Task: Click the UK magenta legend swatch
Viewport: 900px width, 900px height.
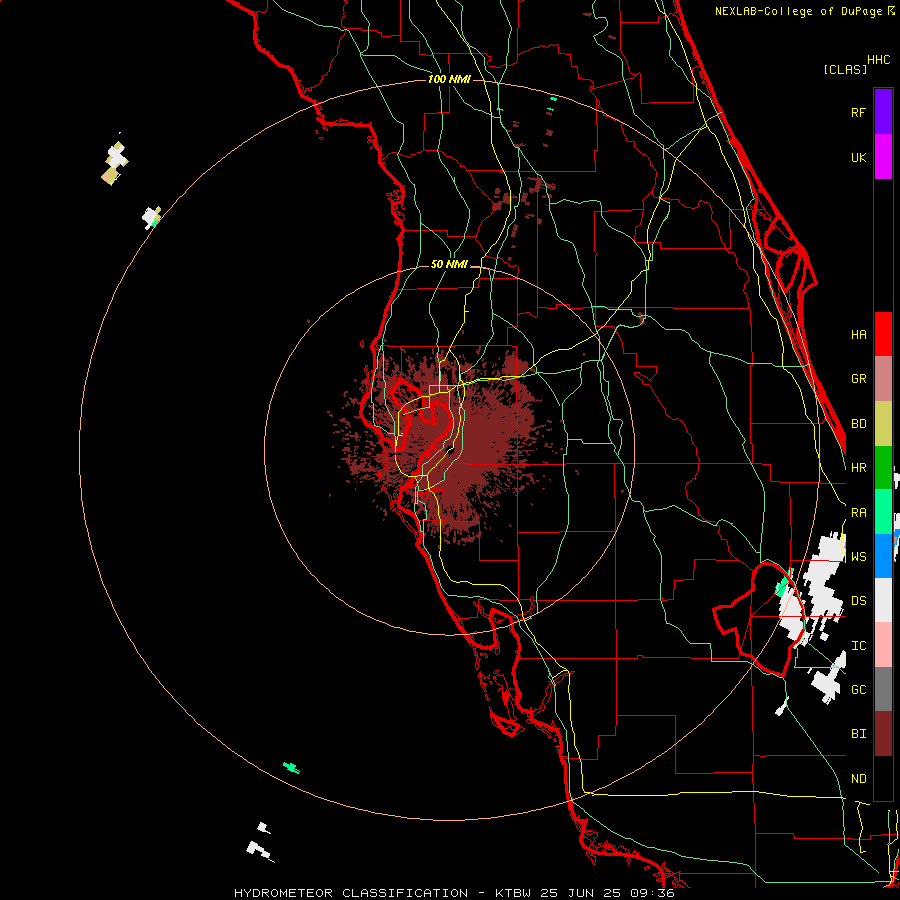Action: [x=883, y=157]
